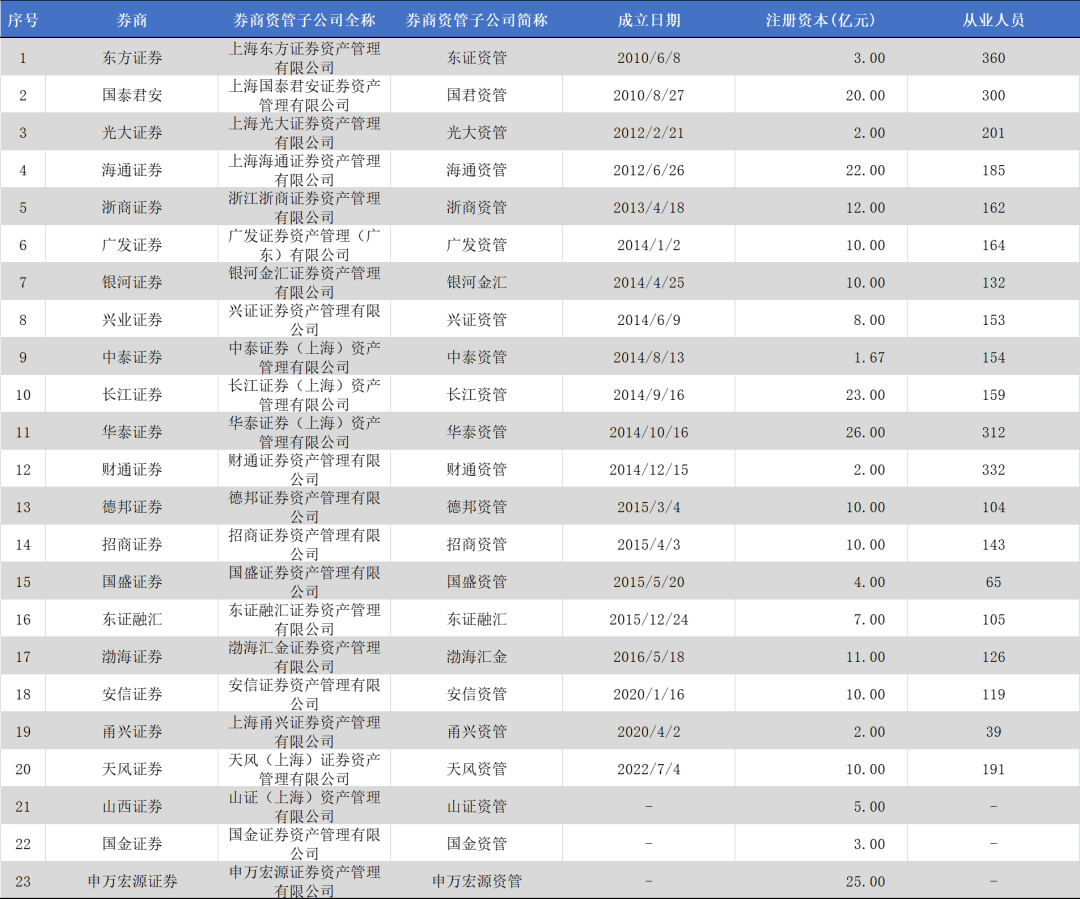Select the 国盛证券 cell
This screenshot has height=899, width=1080.
pyautogui.click(x=132, y=581)
